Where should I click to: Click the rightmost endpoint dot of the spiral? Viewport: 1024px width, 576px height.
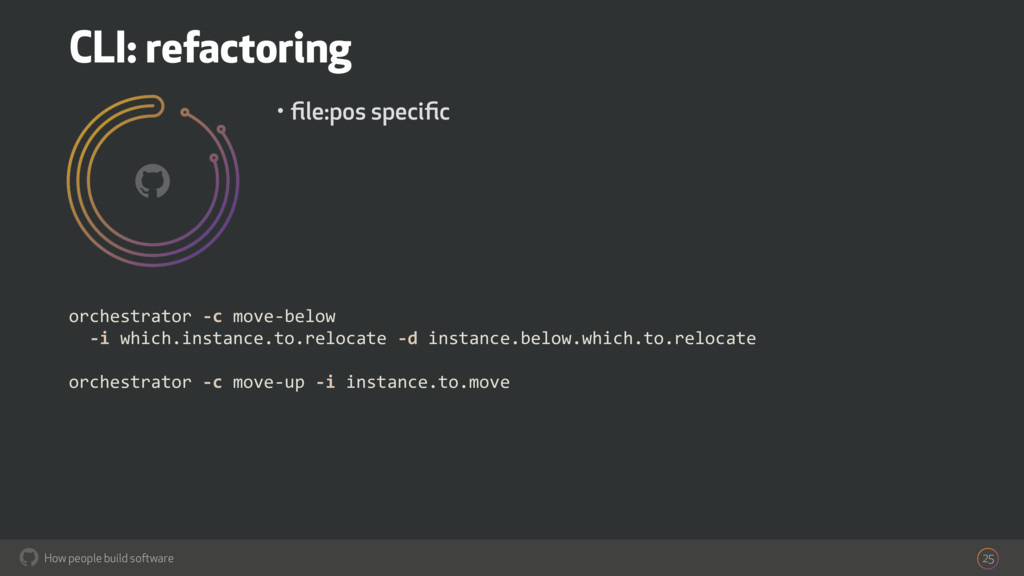[221, 129]
